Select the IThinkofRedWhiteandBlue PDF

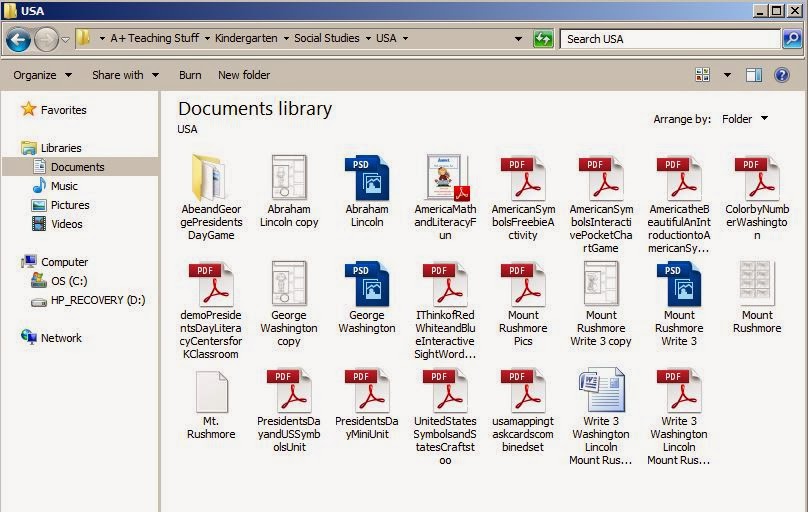pyautogui.click(x=445, y=310)
